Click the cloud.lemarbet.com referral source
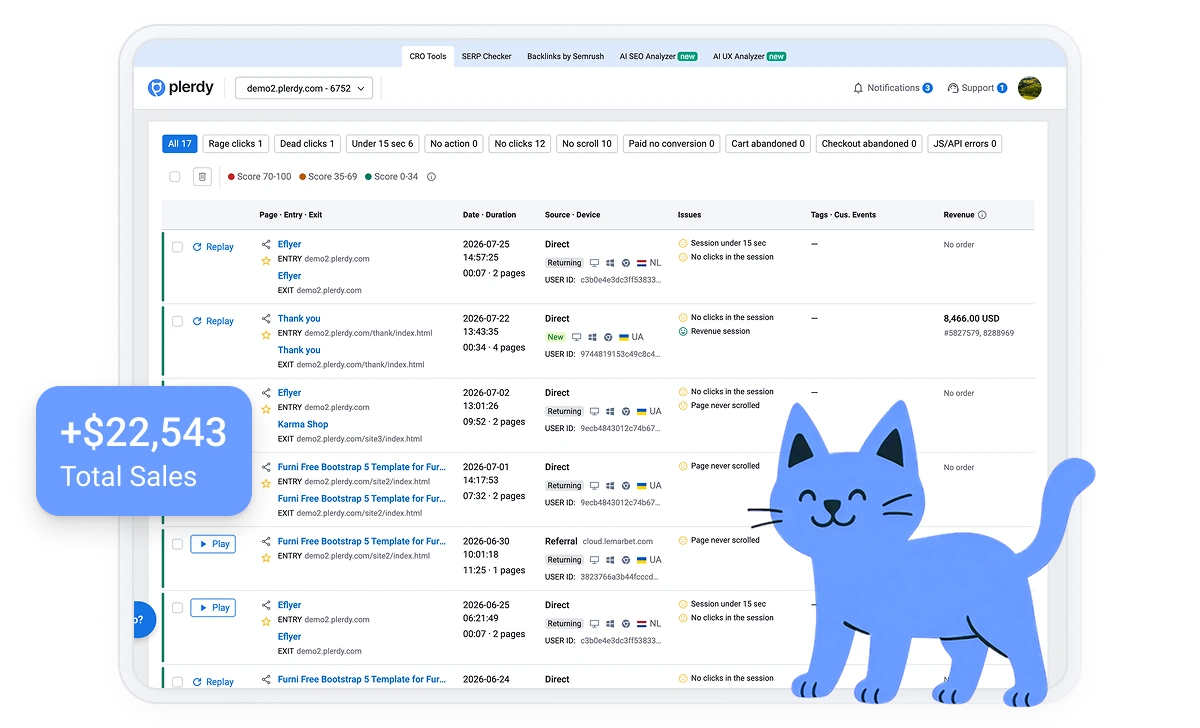Image resolution: width=1200 pixels, height=728 pixels. point(617,541)
